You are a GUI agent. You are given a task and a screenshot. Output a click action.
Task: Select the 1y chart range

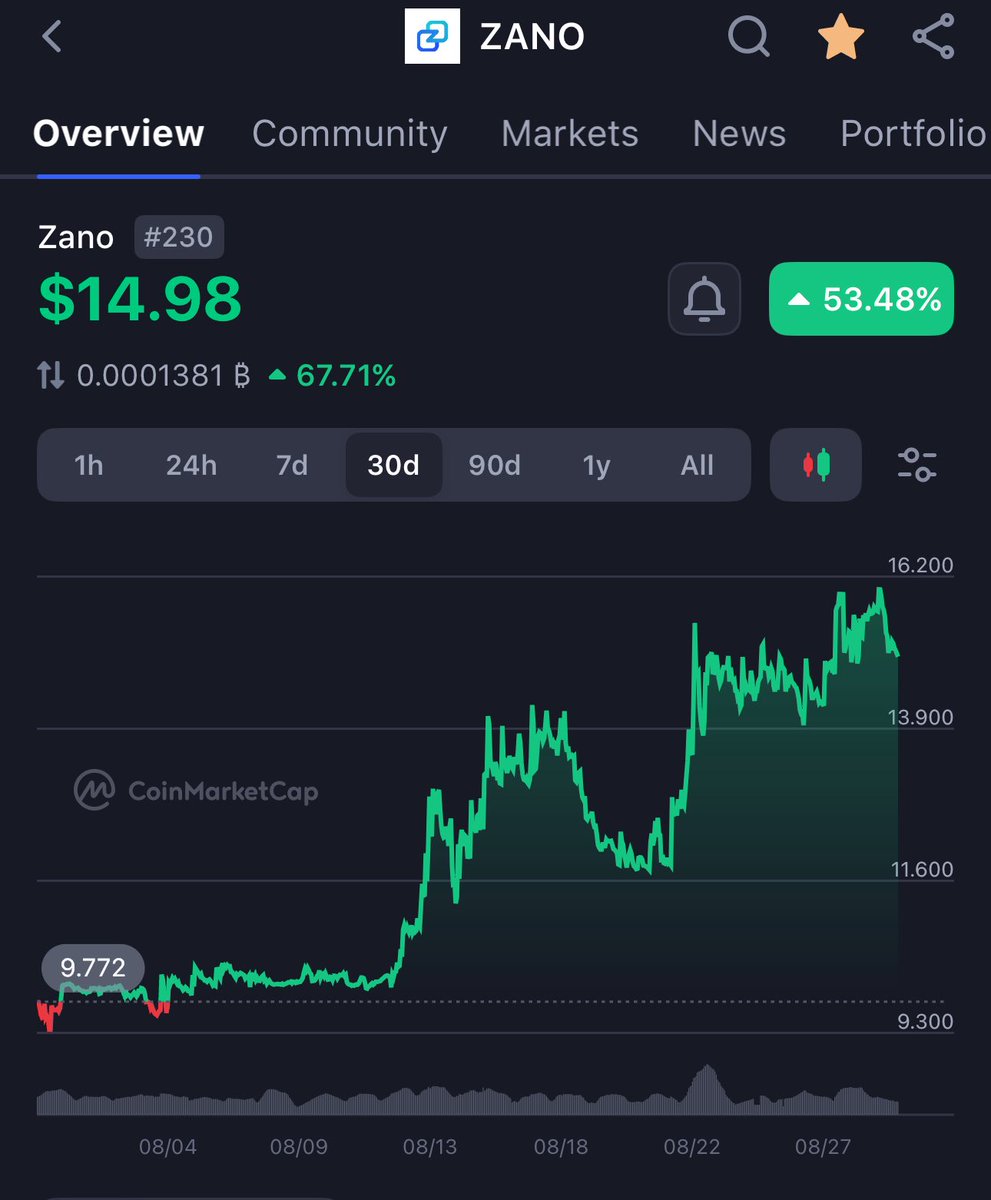pyautogui.click(x=596, y=465)
